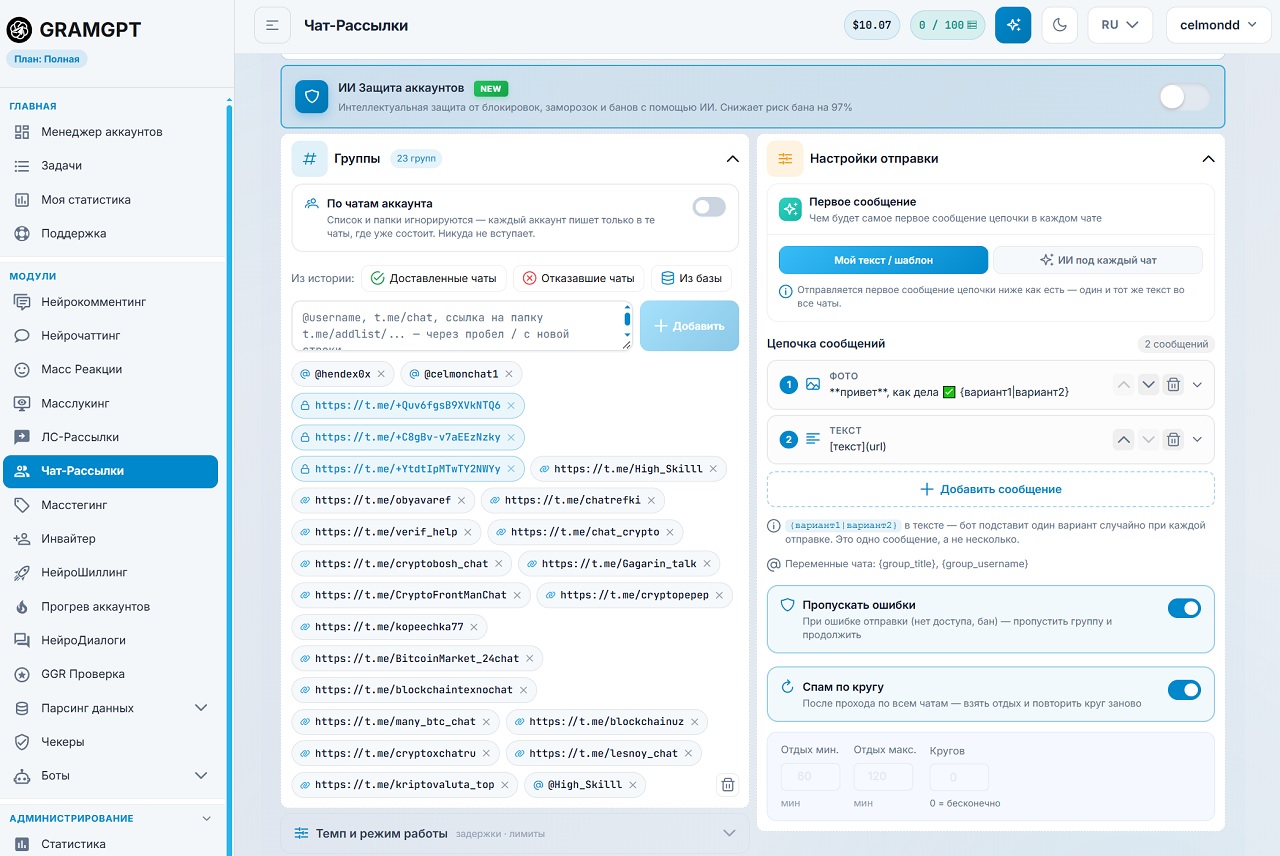Move message 2 up with the arrow
The width and height of the screenshot is (1280, 856).
[1123, 439]
